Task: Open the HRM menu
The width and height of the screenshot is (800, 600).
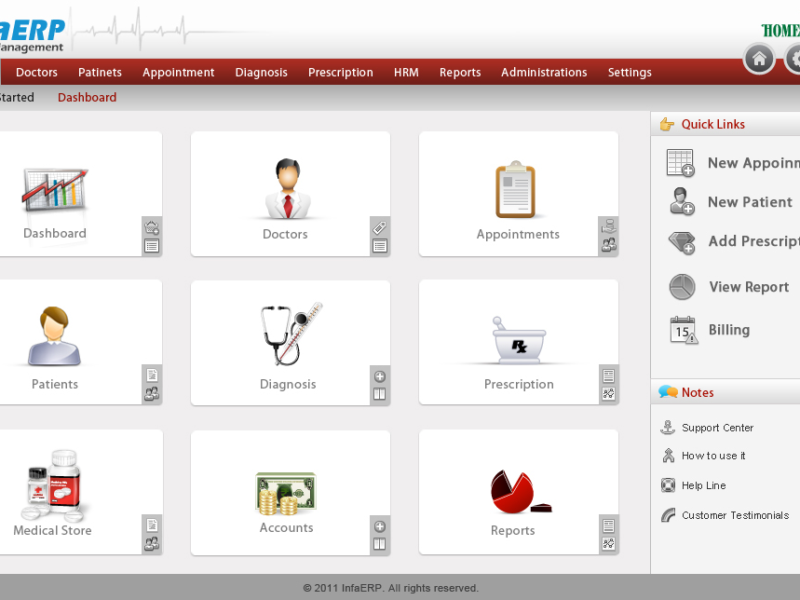Action: pyautogui.click(x=406, y=72)
